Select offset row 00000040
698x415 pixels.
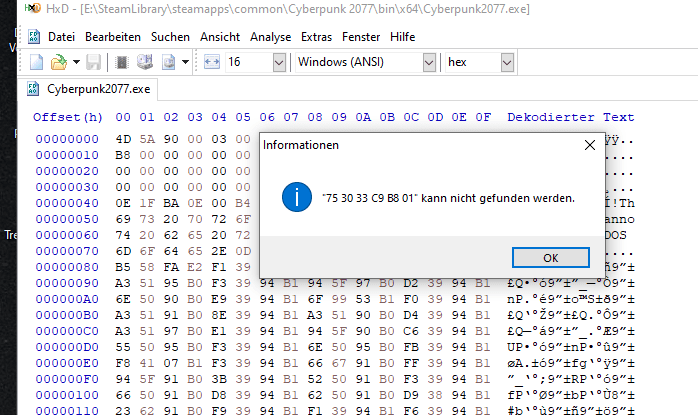(x=67, y=203)
